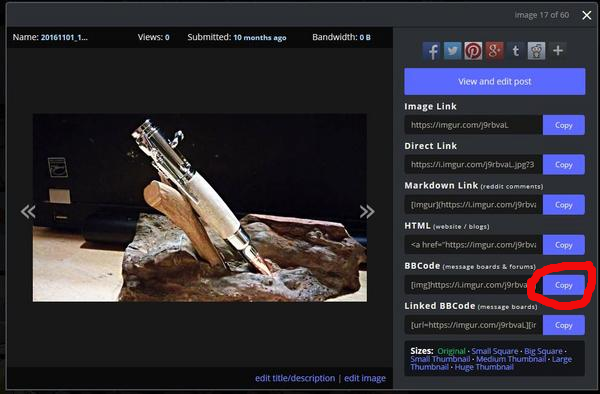Share image on Pinterest

pyautogui.click(x=473, y=51)
